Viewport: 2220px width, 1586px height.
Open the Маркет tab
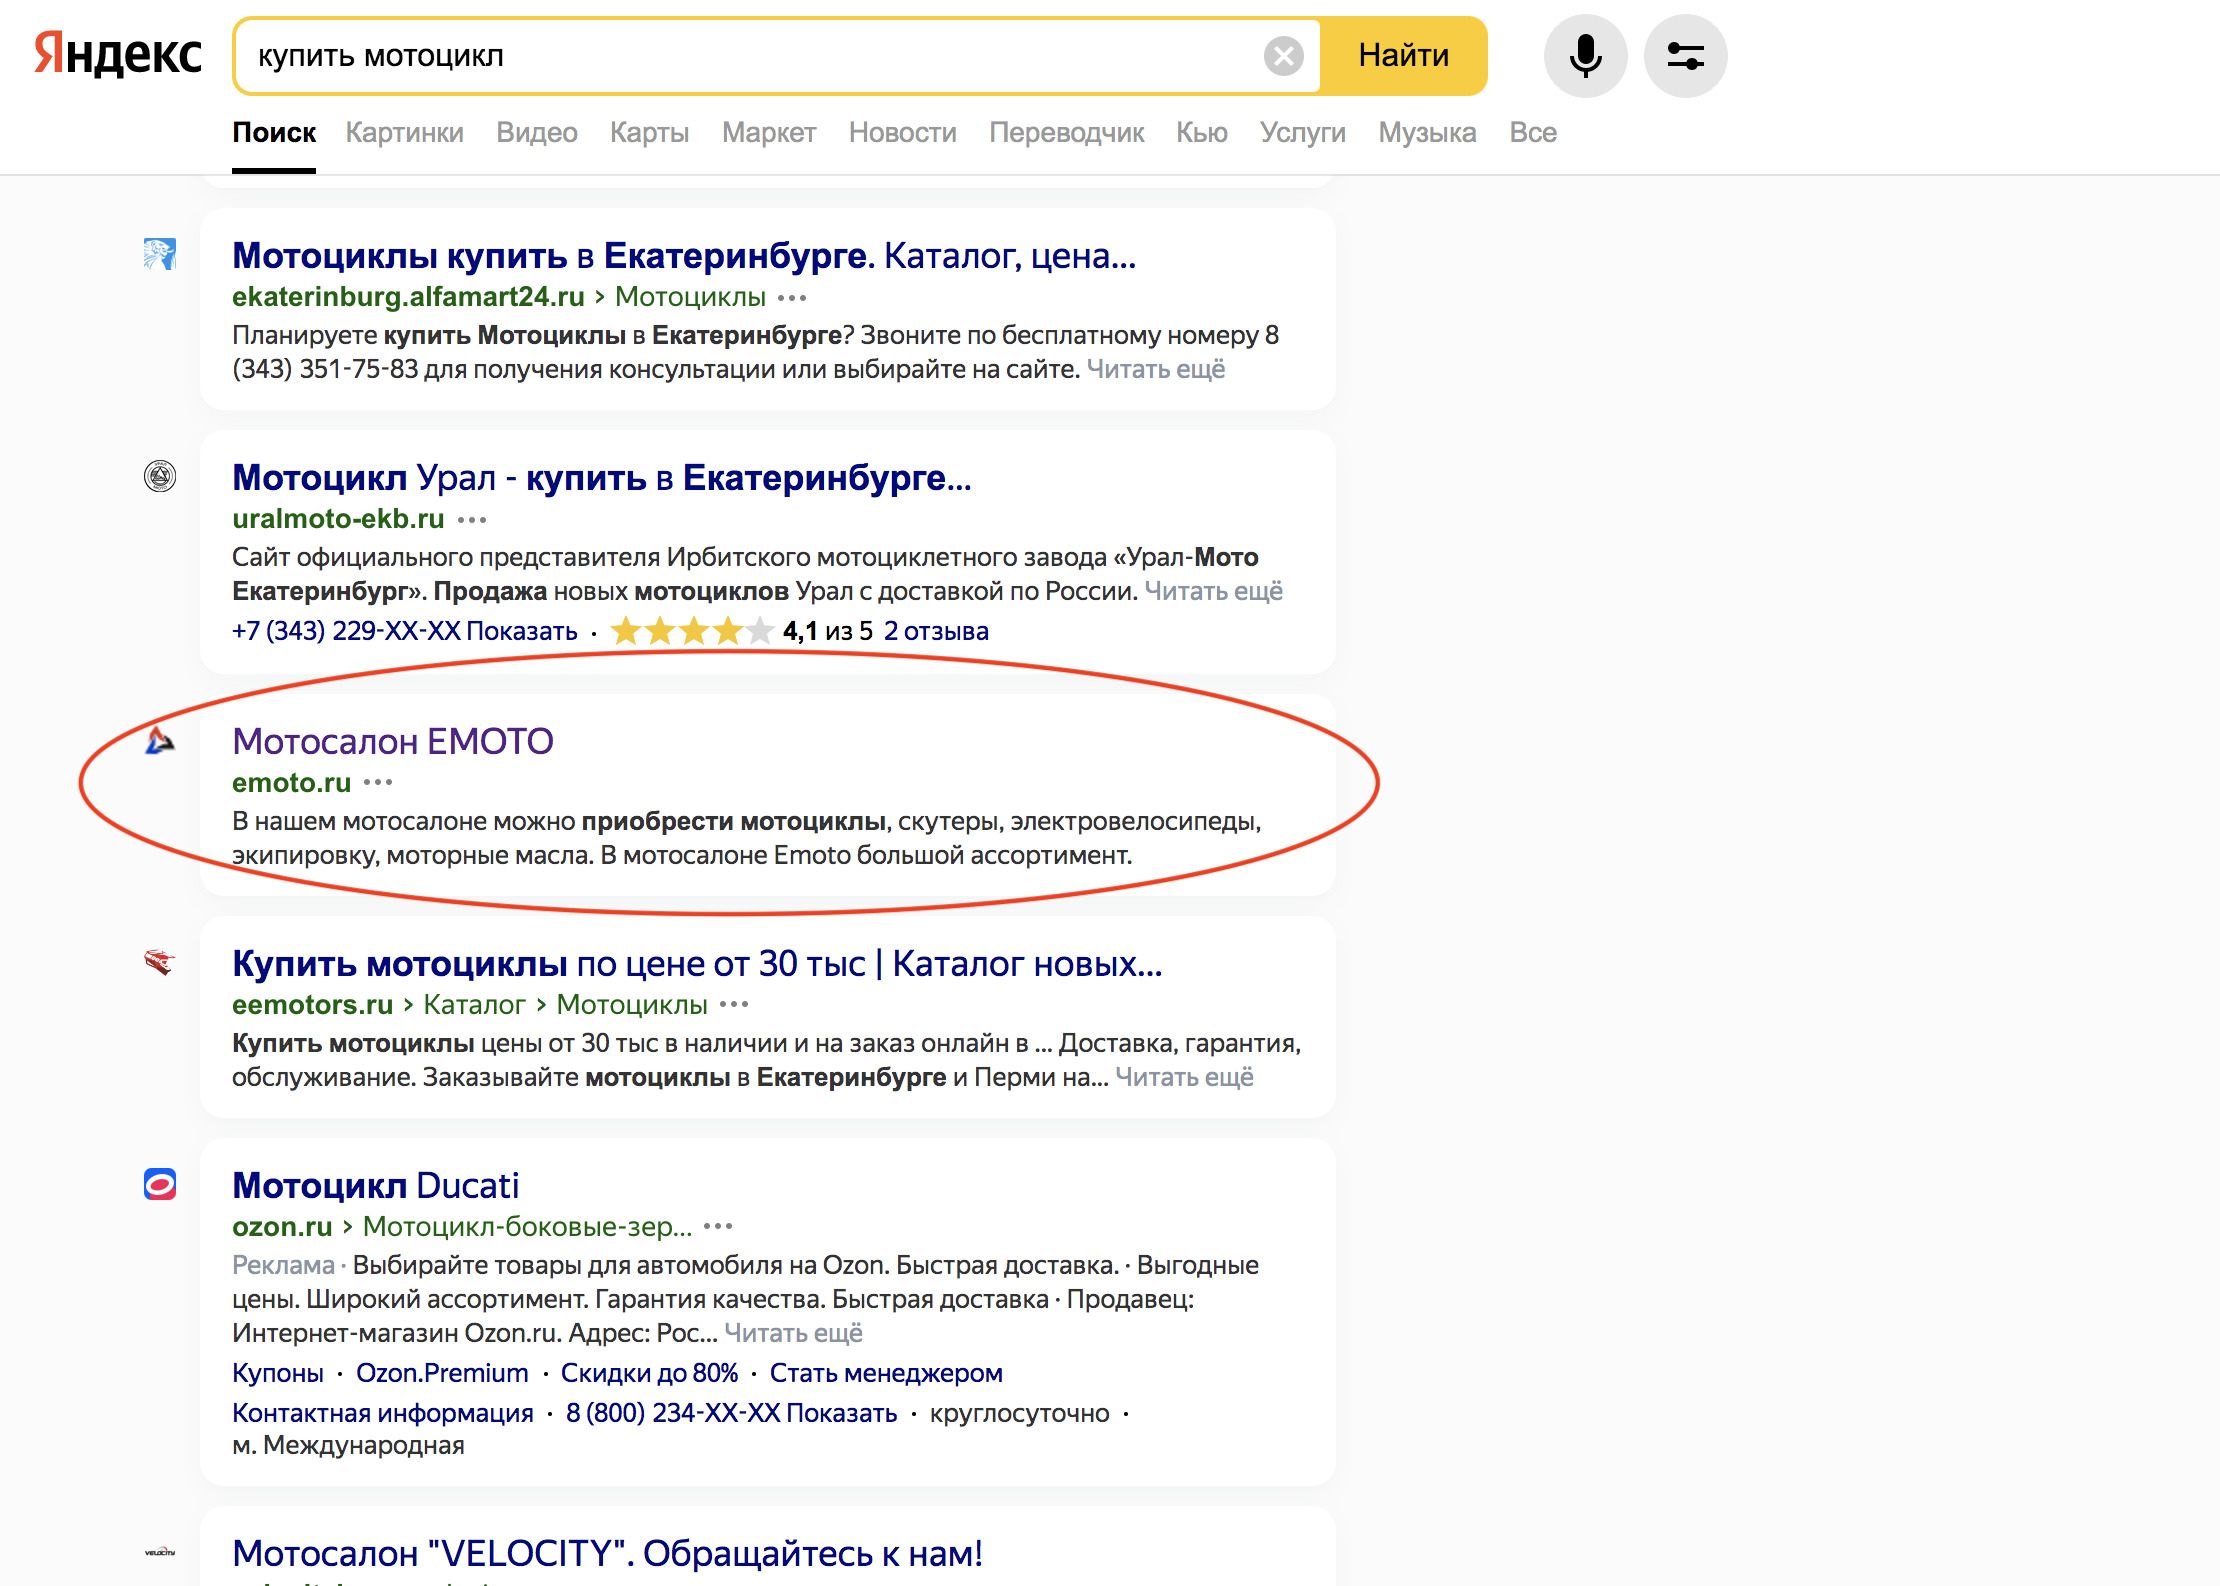point(768,133)
